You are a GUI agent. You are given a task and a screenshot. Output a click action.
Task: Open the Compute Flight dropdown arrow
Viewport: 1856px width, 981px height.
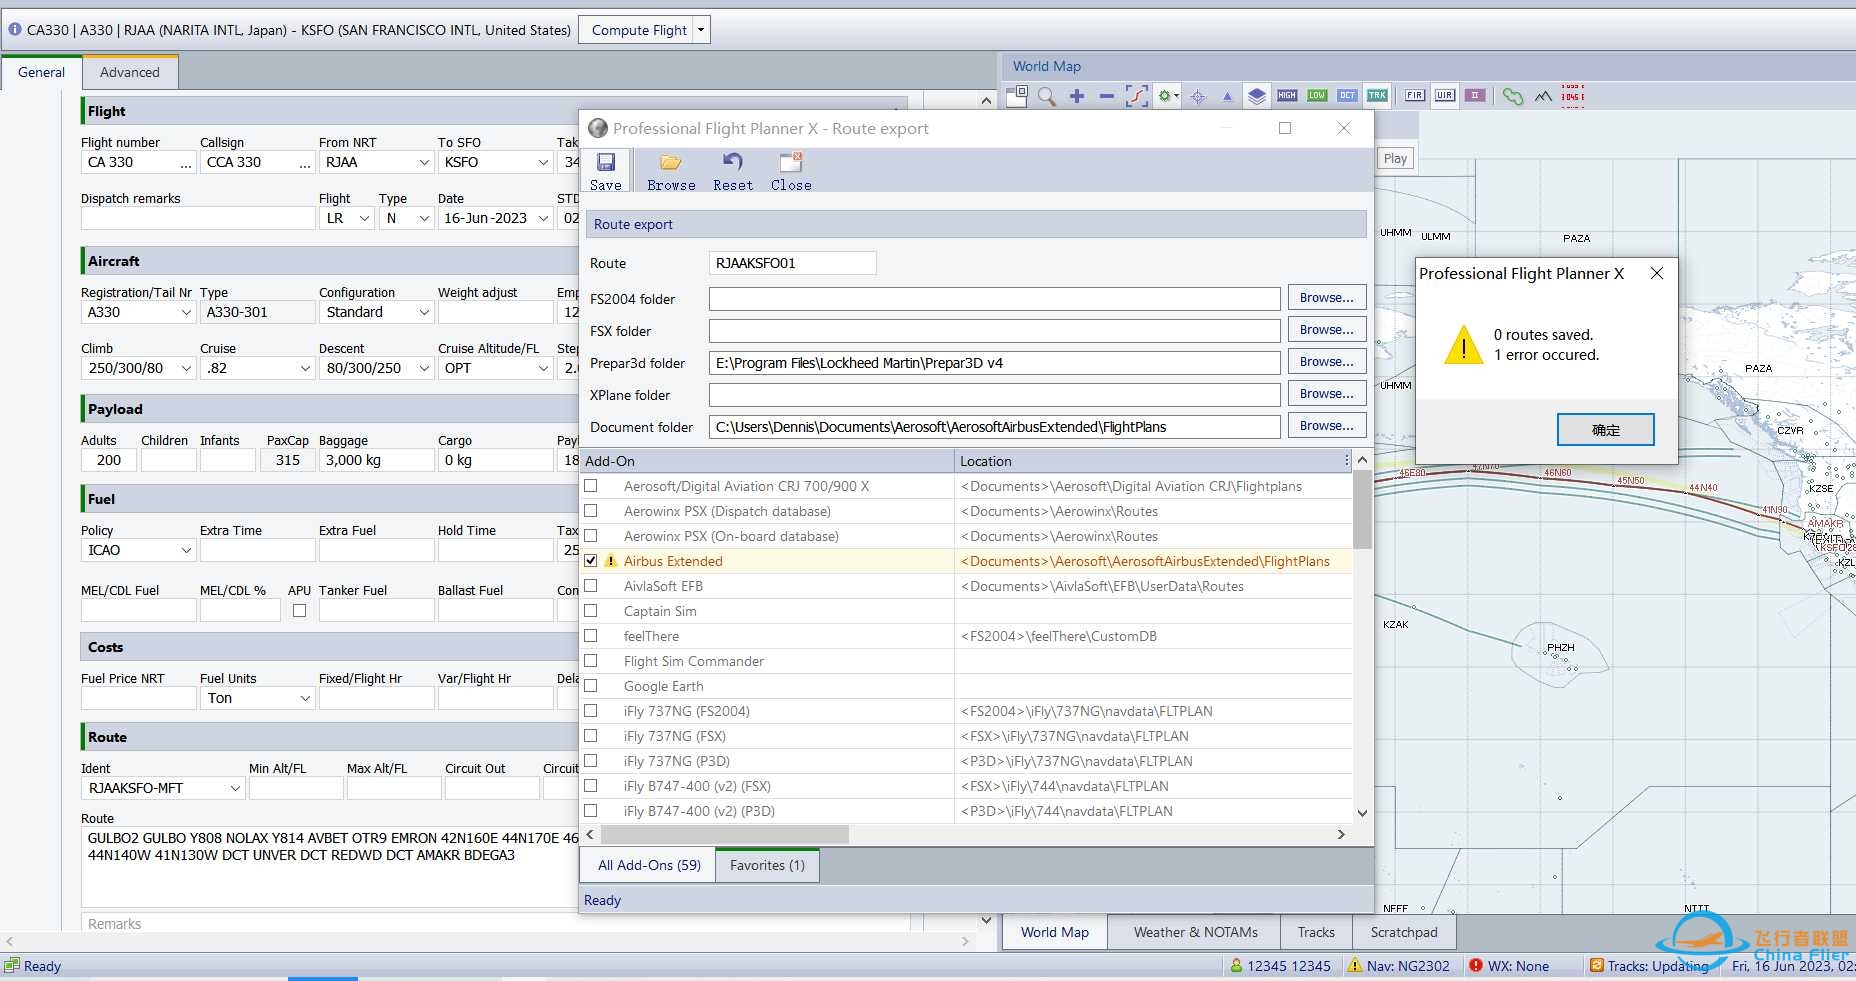tap(701, 30)
